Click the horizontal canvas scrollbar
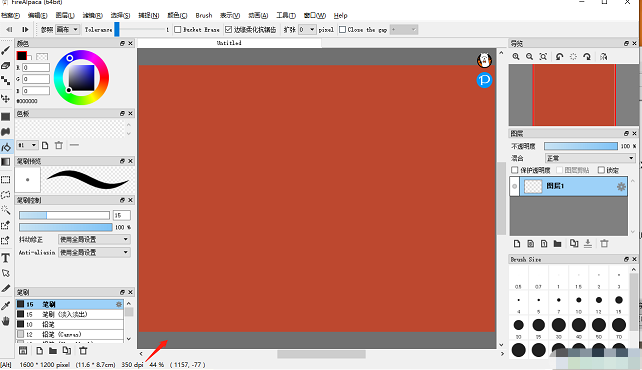 coord(321,354)
